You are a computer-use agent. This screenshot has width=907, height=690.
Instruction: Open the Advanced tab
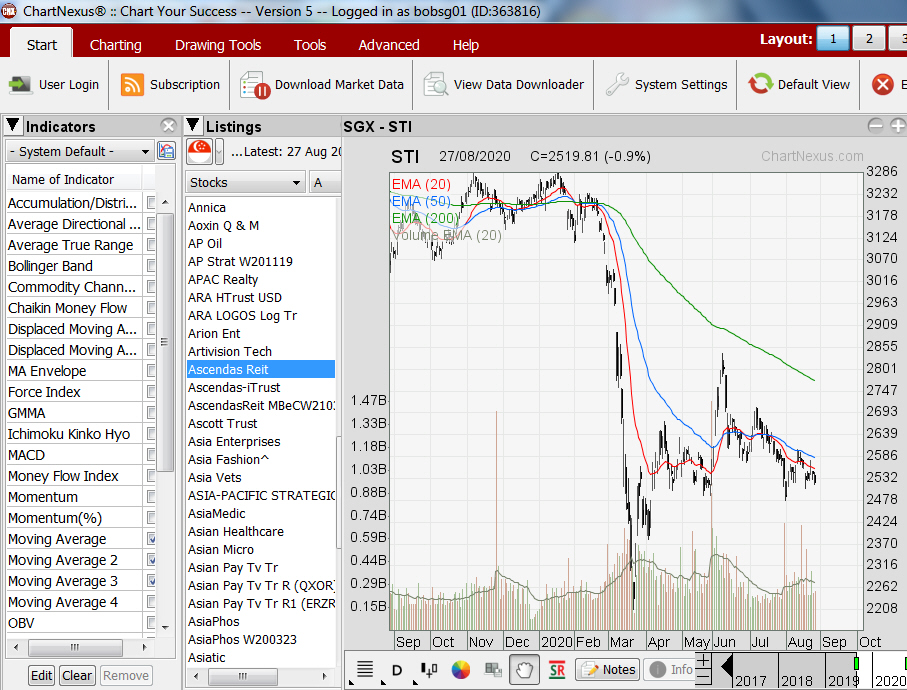point(389,45)
